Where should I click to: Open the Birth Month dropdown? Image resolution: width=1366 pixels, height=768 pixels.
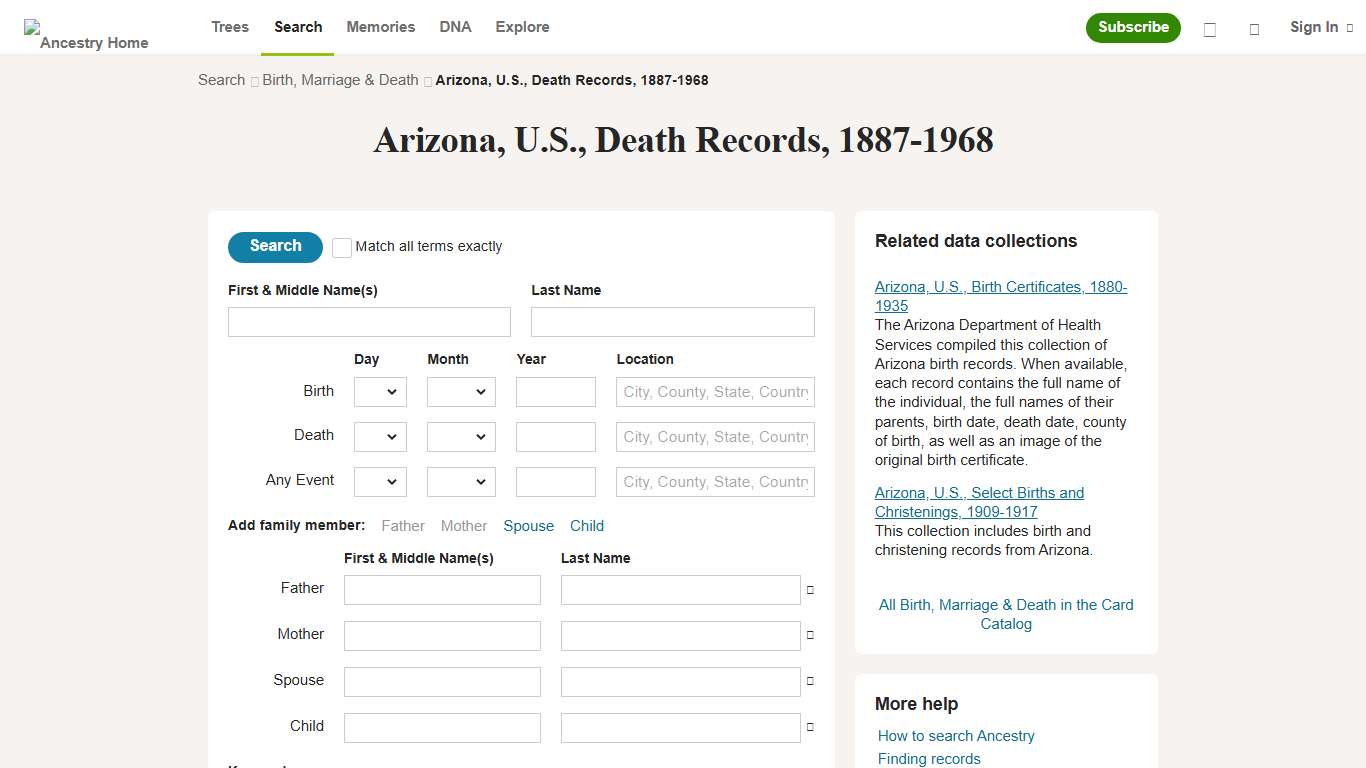pyautogui.click(x=461, y=392)
